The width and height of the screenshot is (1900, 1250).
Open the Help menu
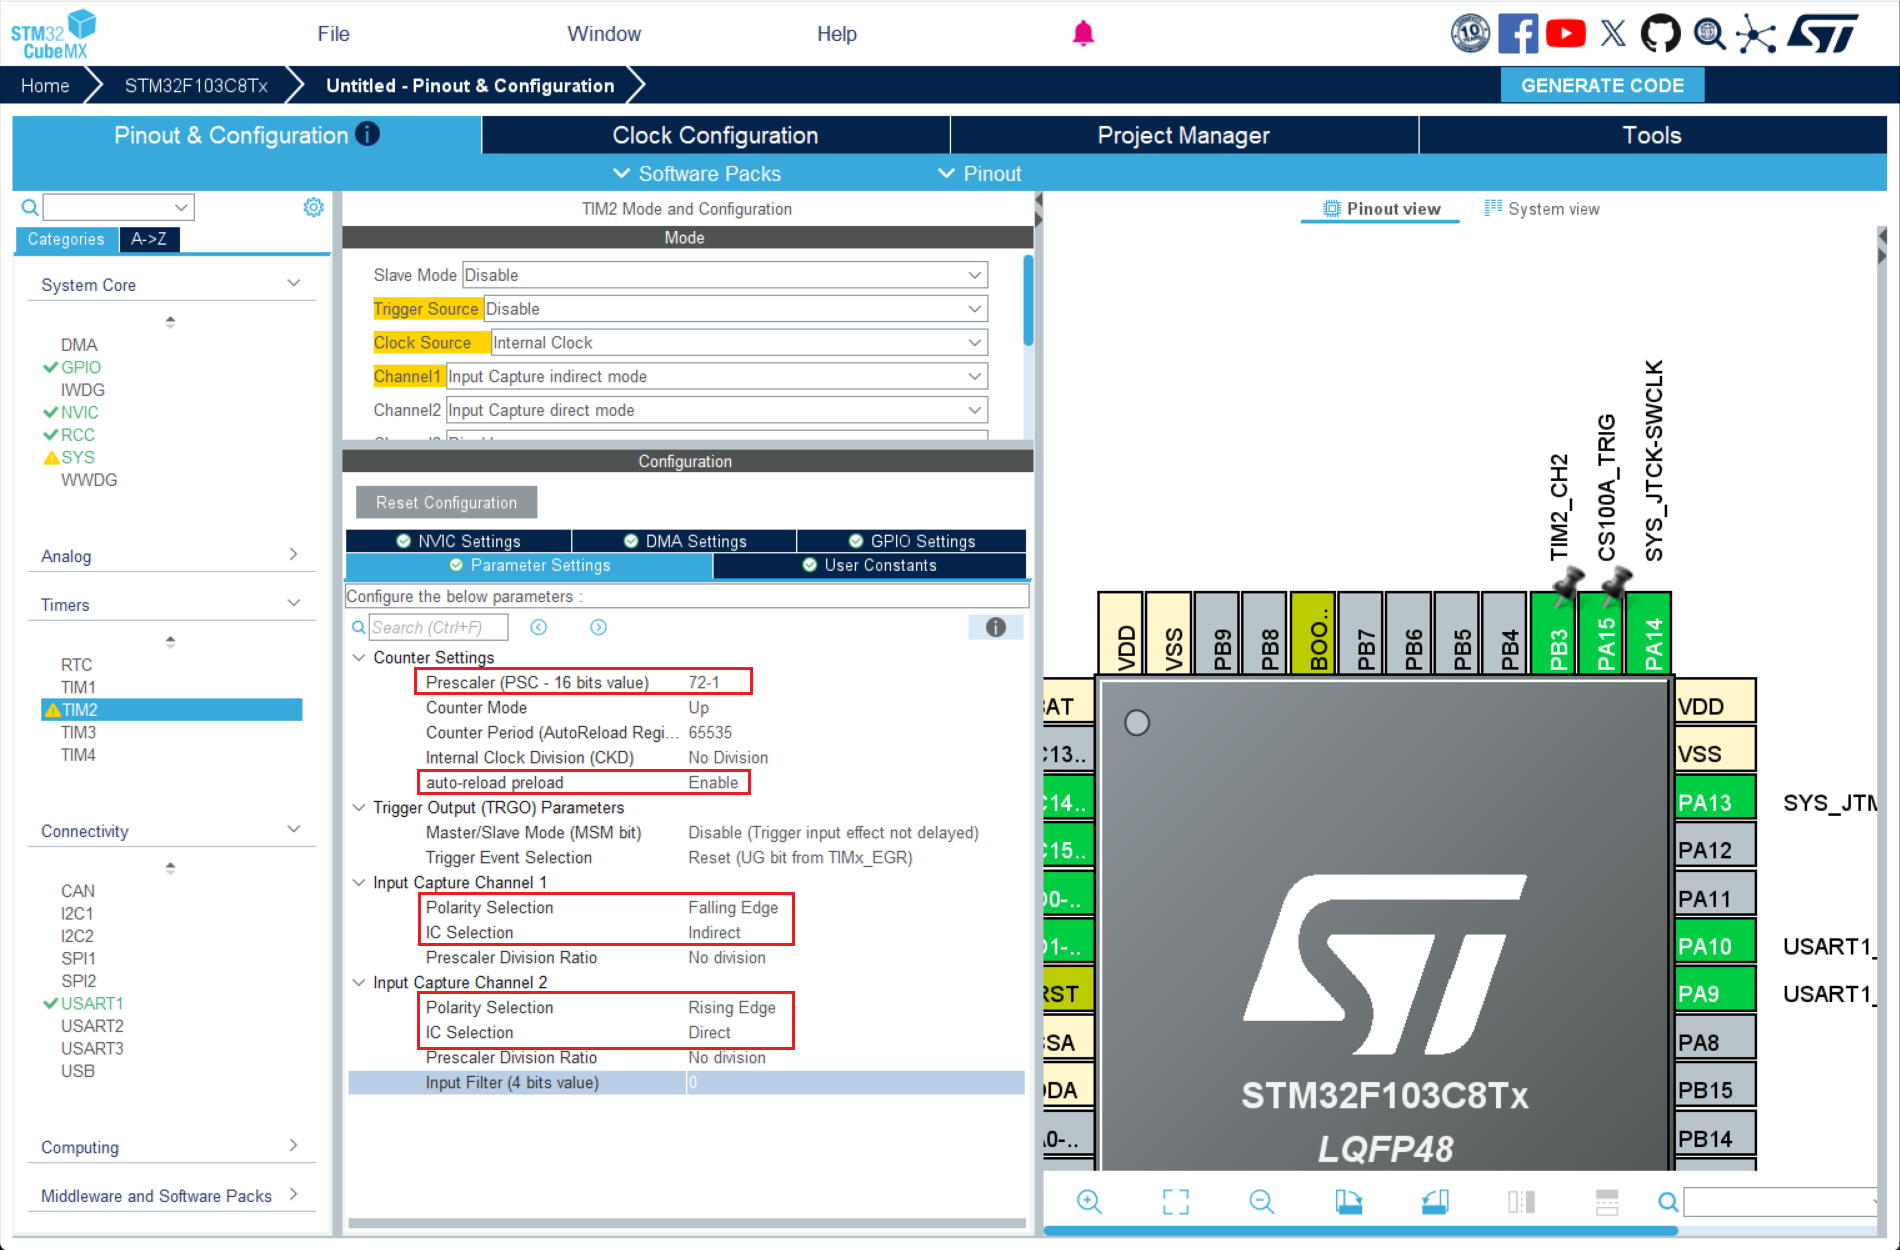(836, 34)
